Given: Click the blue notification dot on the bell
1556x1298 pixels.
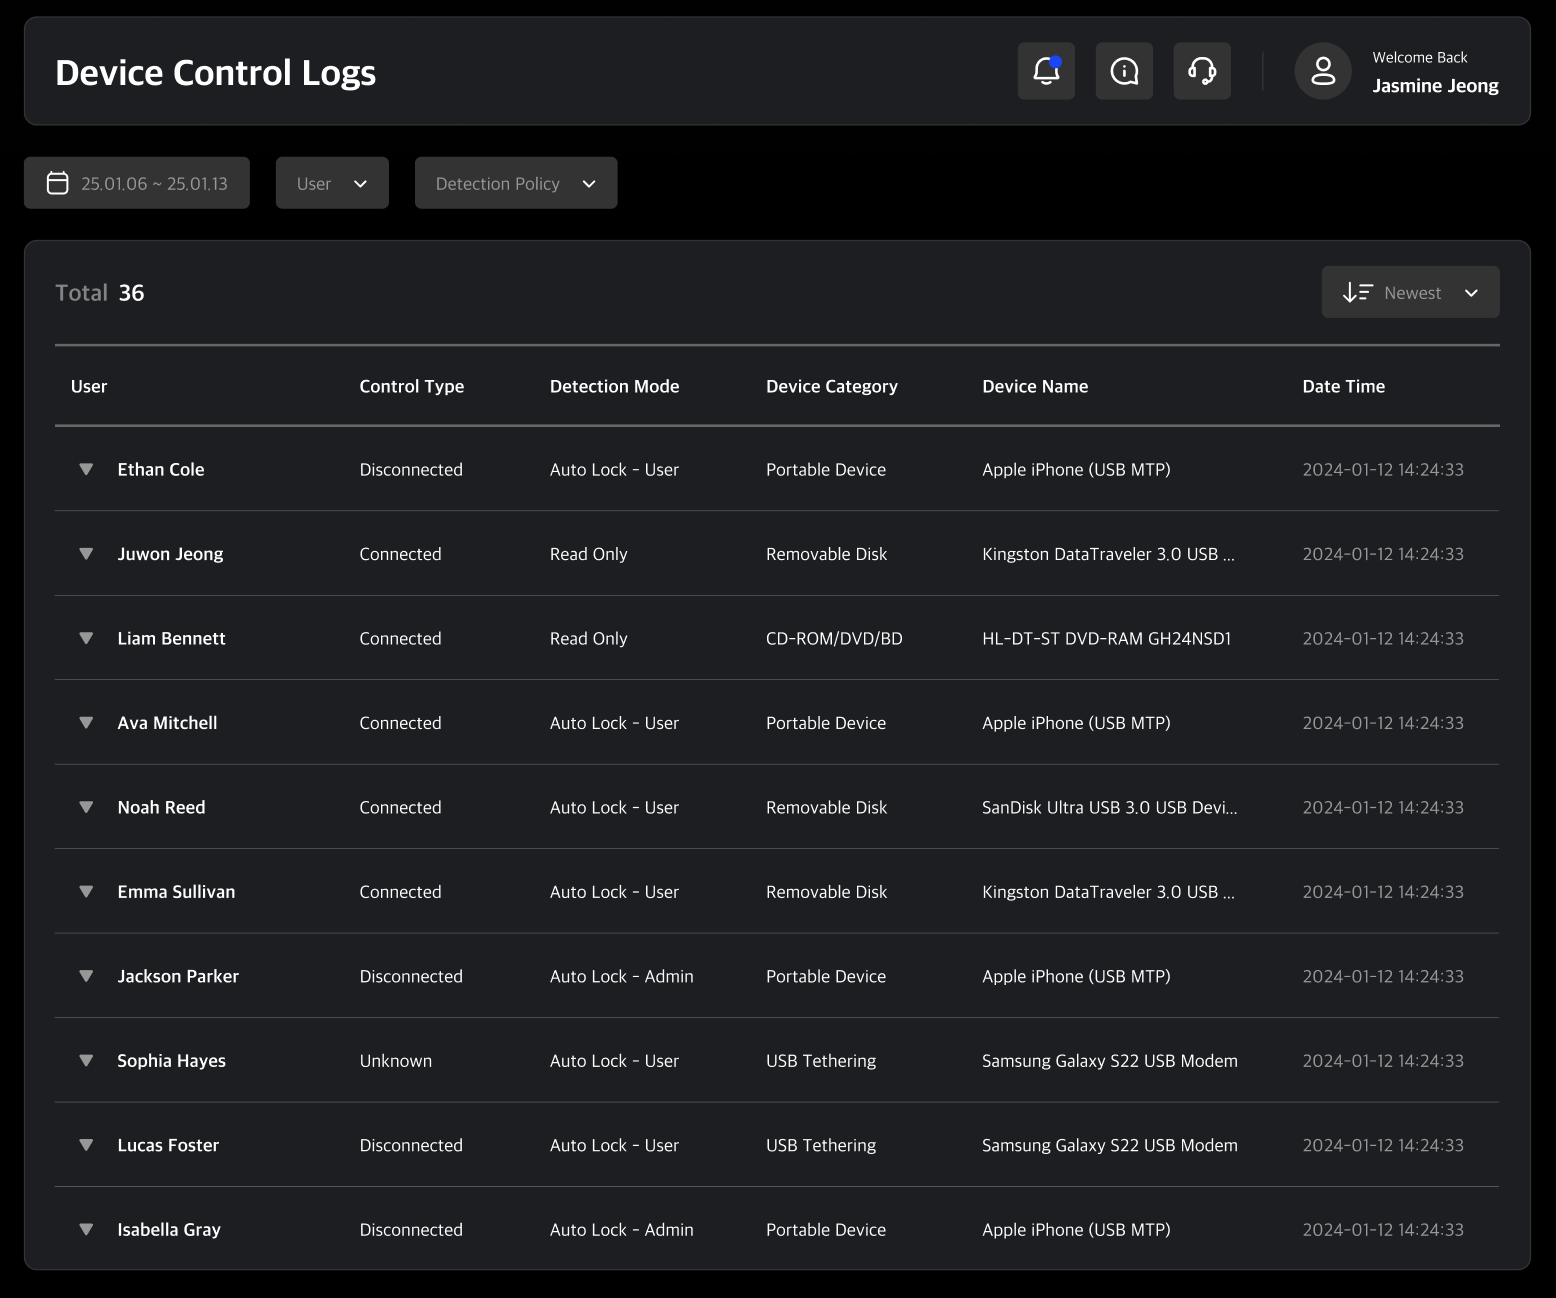Looking at the screenshot, I should pyautogui.click(x=1057, y=60).
